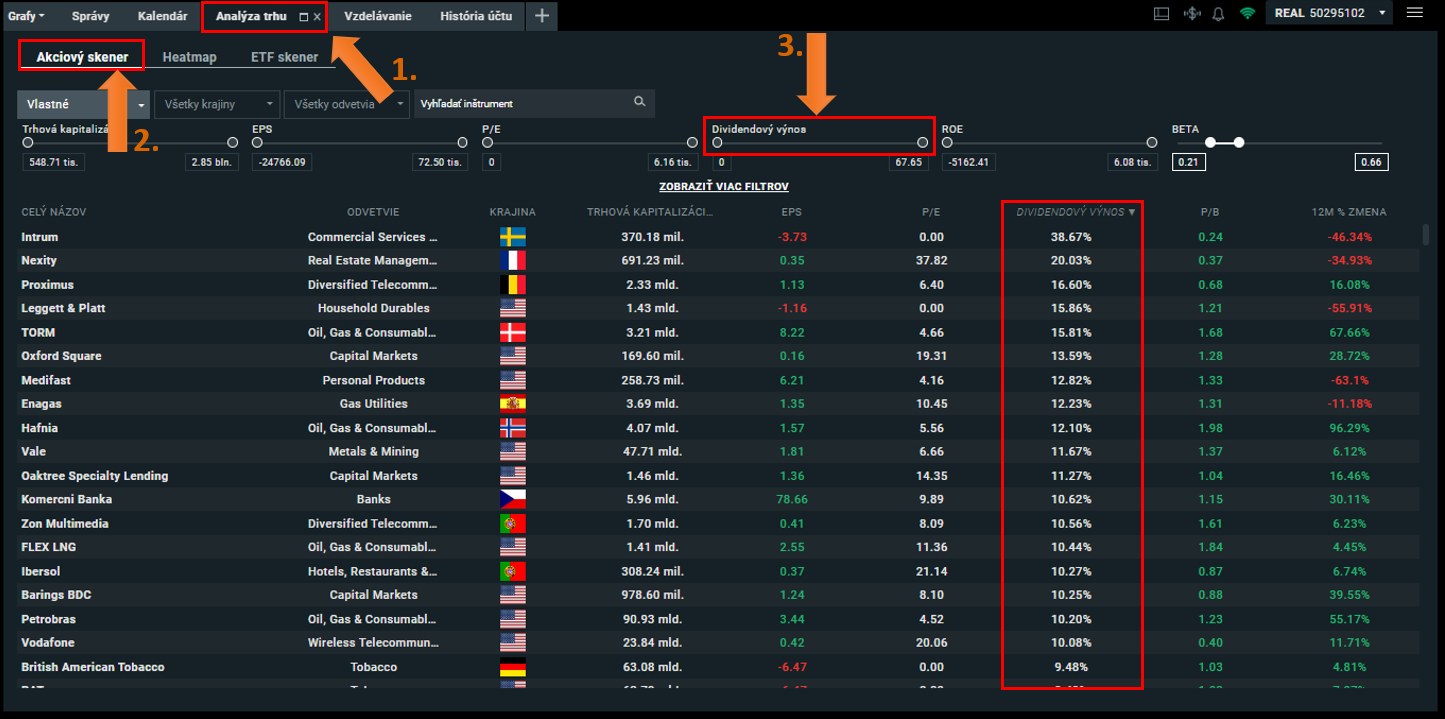Detach the Analýza trhu tab window
Image resolution: width=1445 pixels, height=719 pixels.
303,17
